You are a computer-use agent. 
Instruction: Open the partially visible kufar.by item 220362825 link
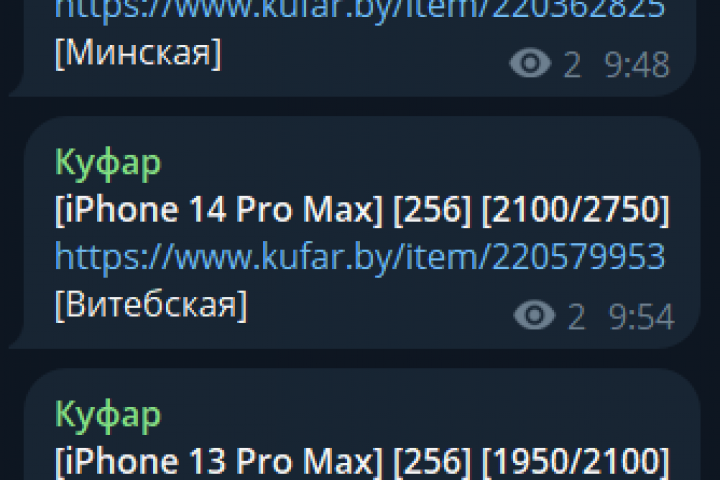coord(360,9)
